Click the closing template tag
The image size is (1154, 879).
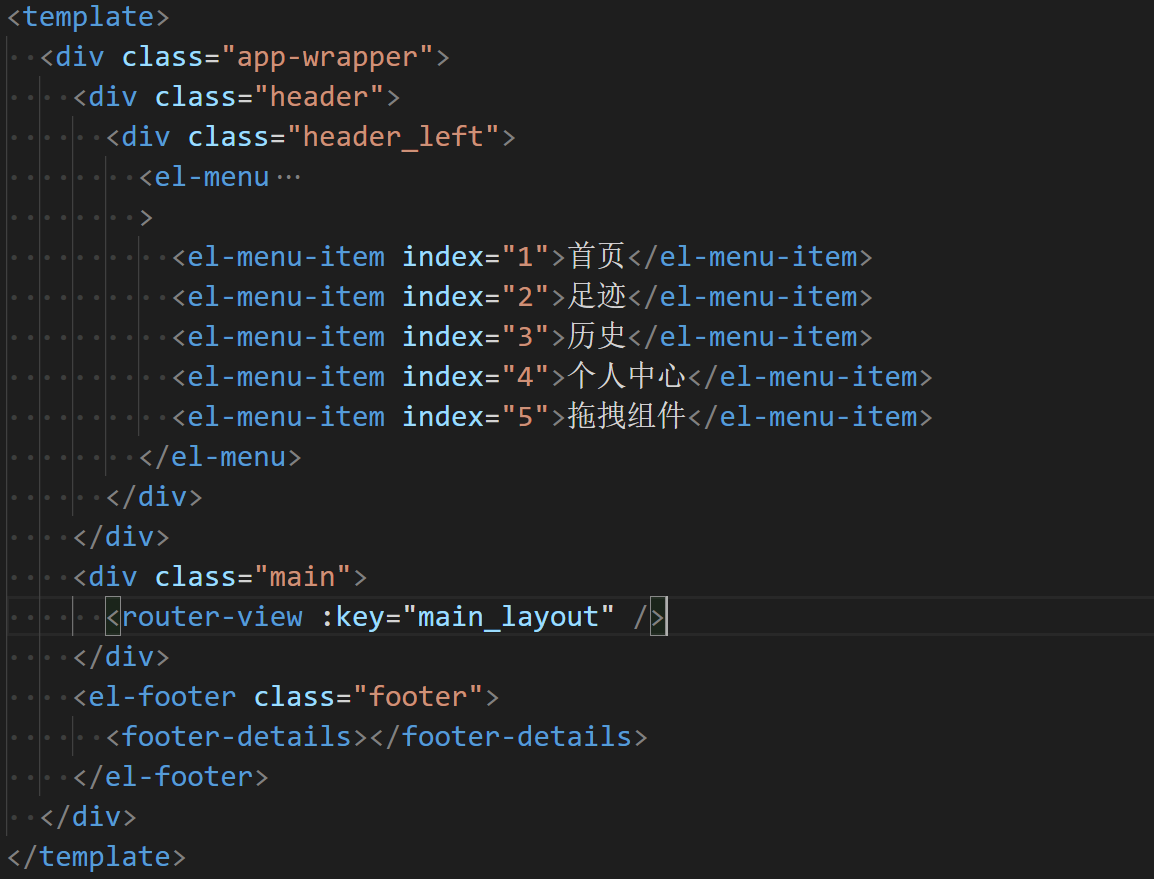coord(96,857)
